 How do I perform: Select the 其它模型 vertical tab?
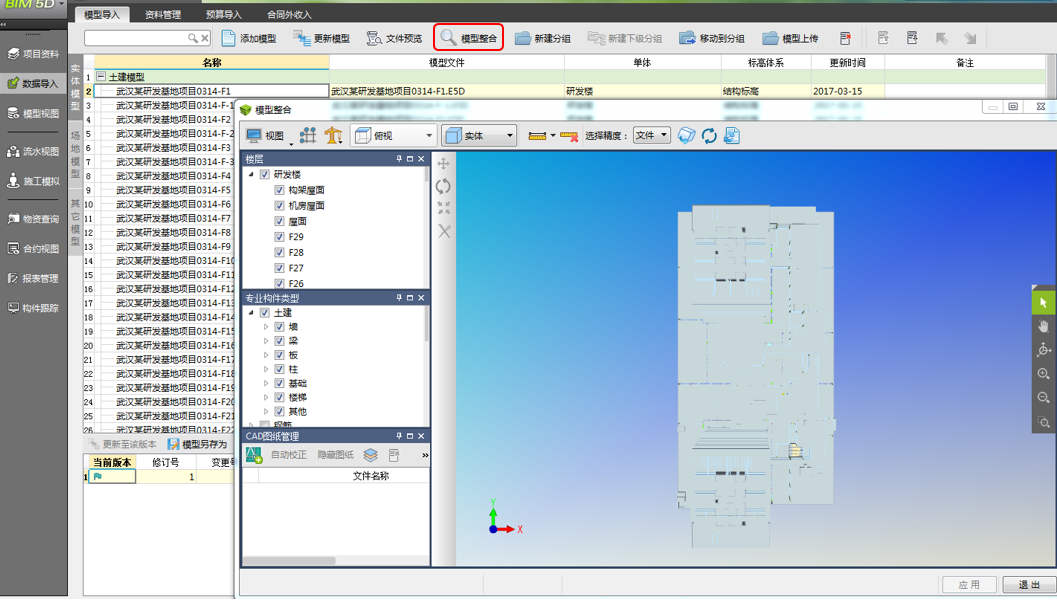click(76, 222)
